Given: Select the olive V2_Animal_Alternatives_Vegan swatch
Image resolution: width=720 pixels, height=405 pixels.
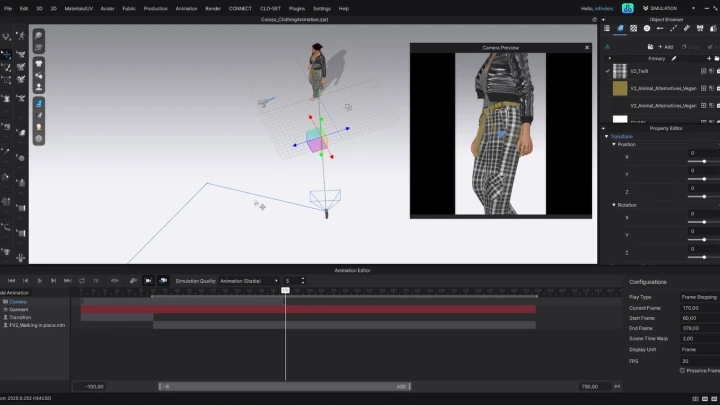Looking at the screenshot, I should point(620,88).
